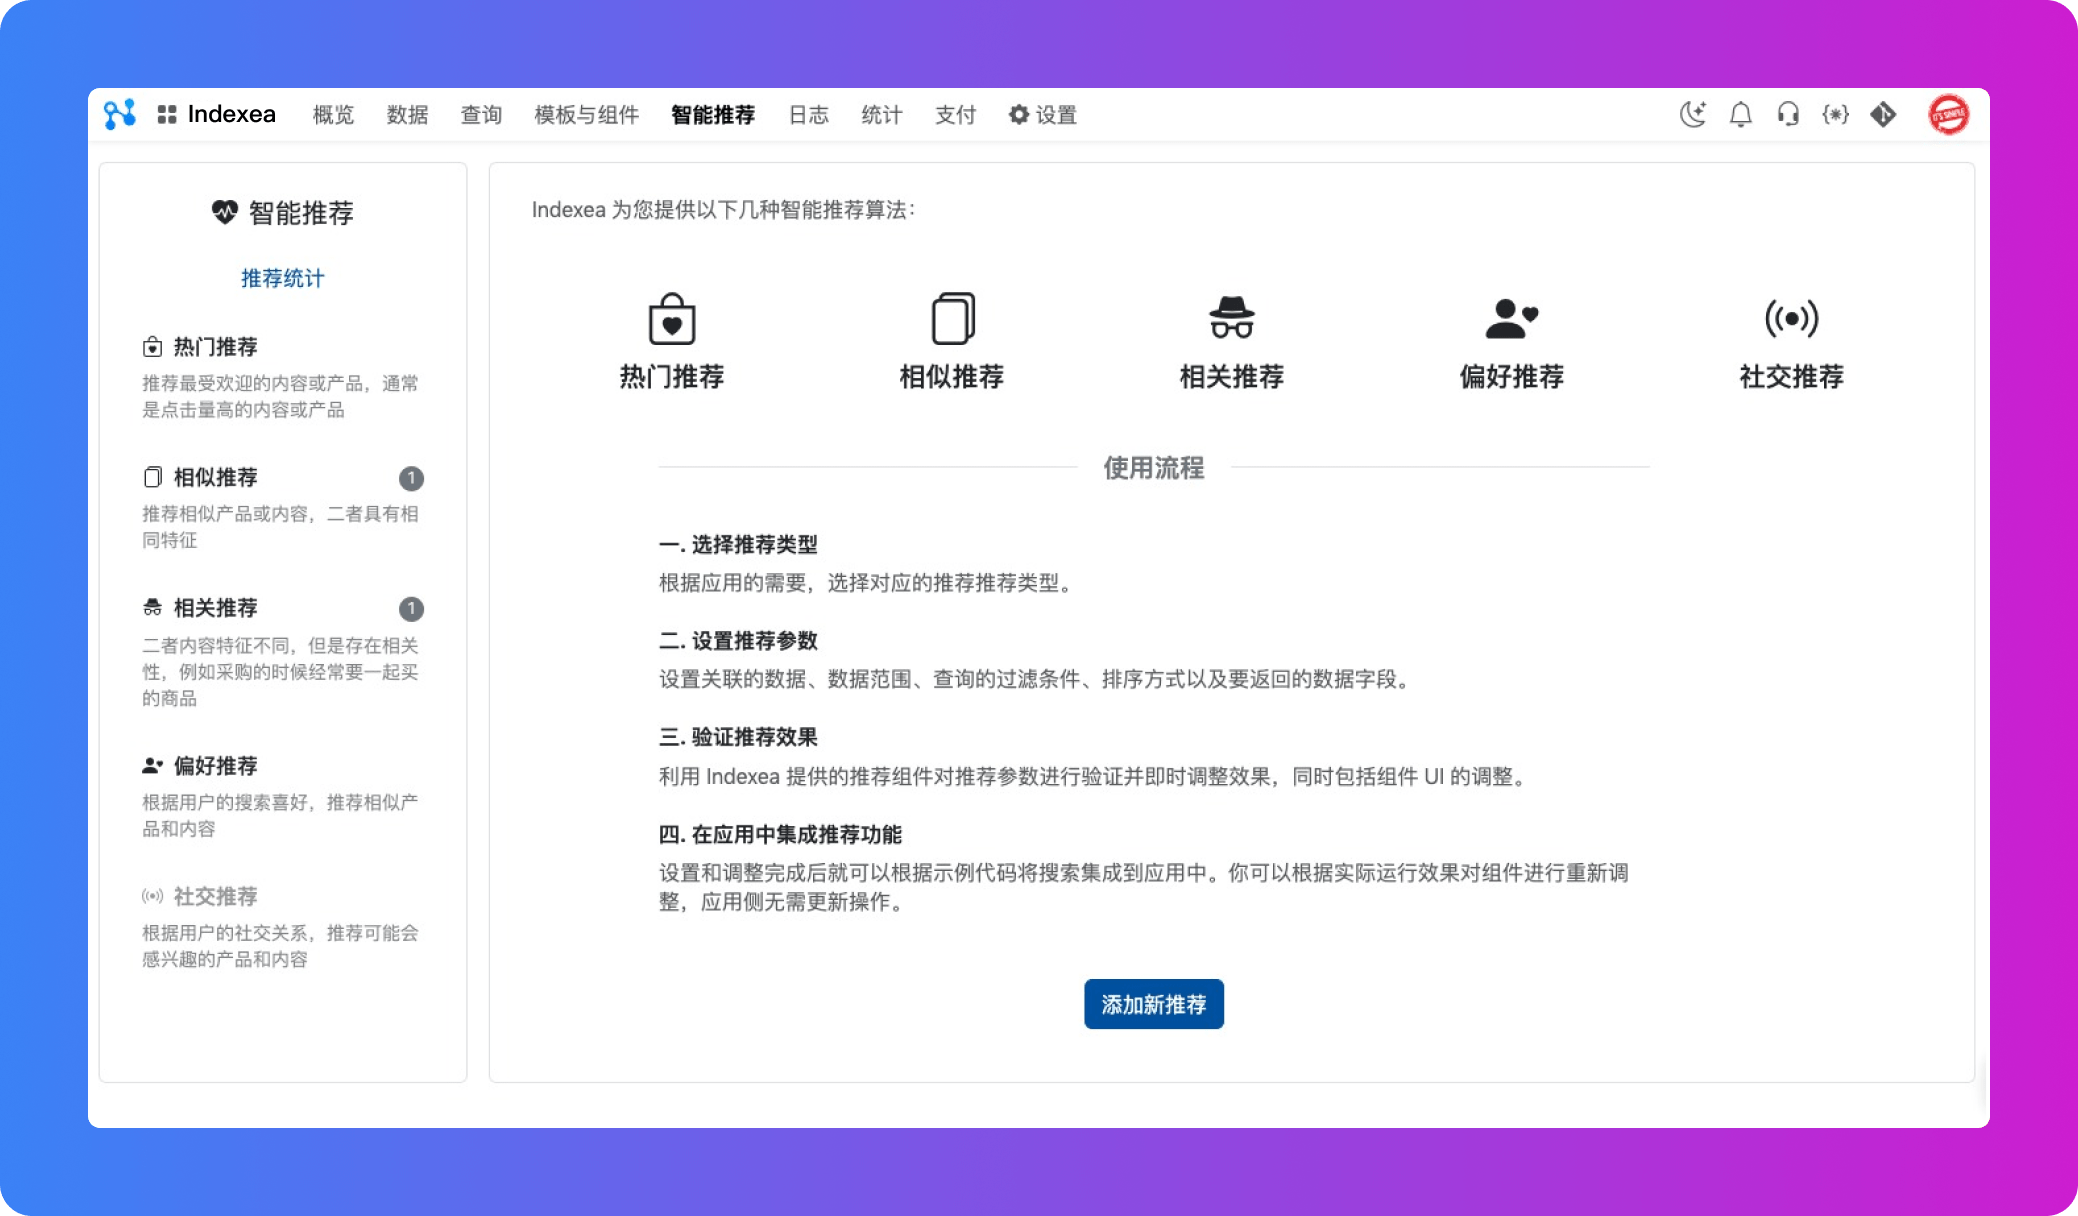Open the 设置 menu with the gear icon

click(x=1043, y=115)
